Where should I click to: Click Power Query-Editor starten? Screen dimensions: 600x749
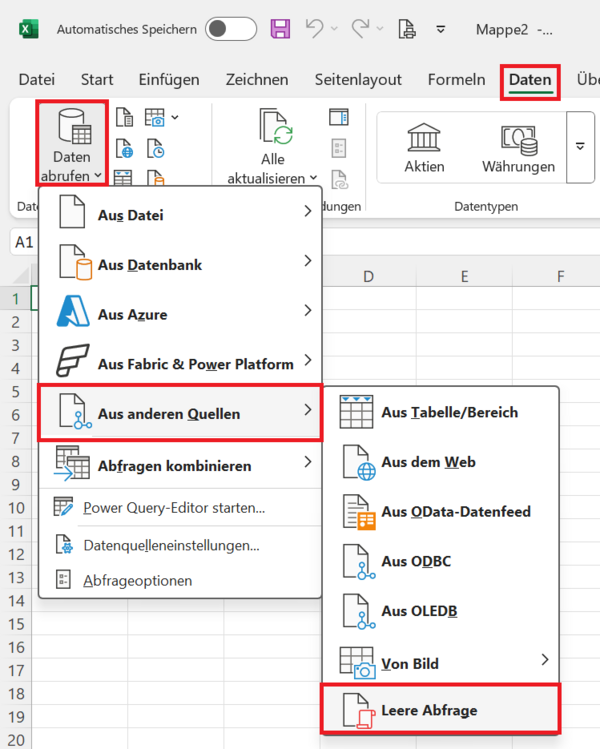[174, 508]
